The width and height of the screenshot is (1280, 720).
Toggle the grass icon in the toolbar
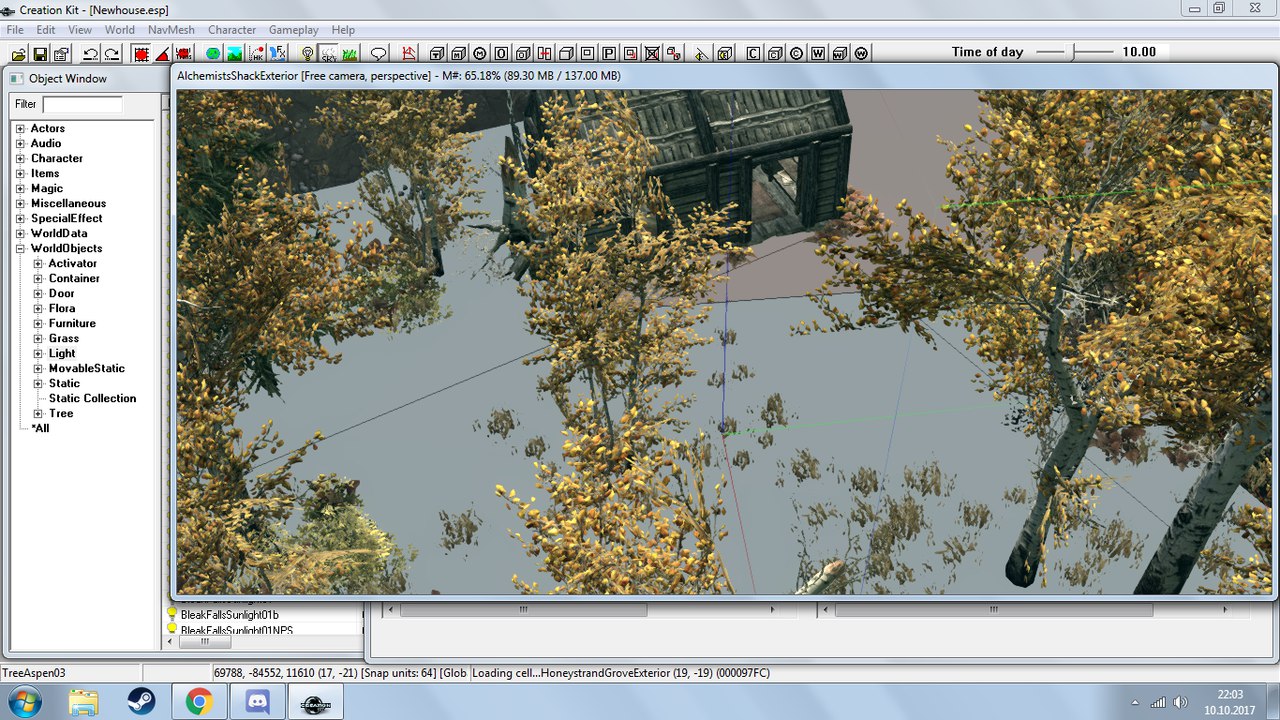[350, 53]
